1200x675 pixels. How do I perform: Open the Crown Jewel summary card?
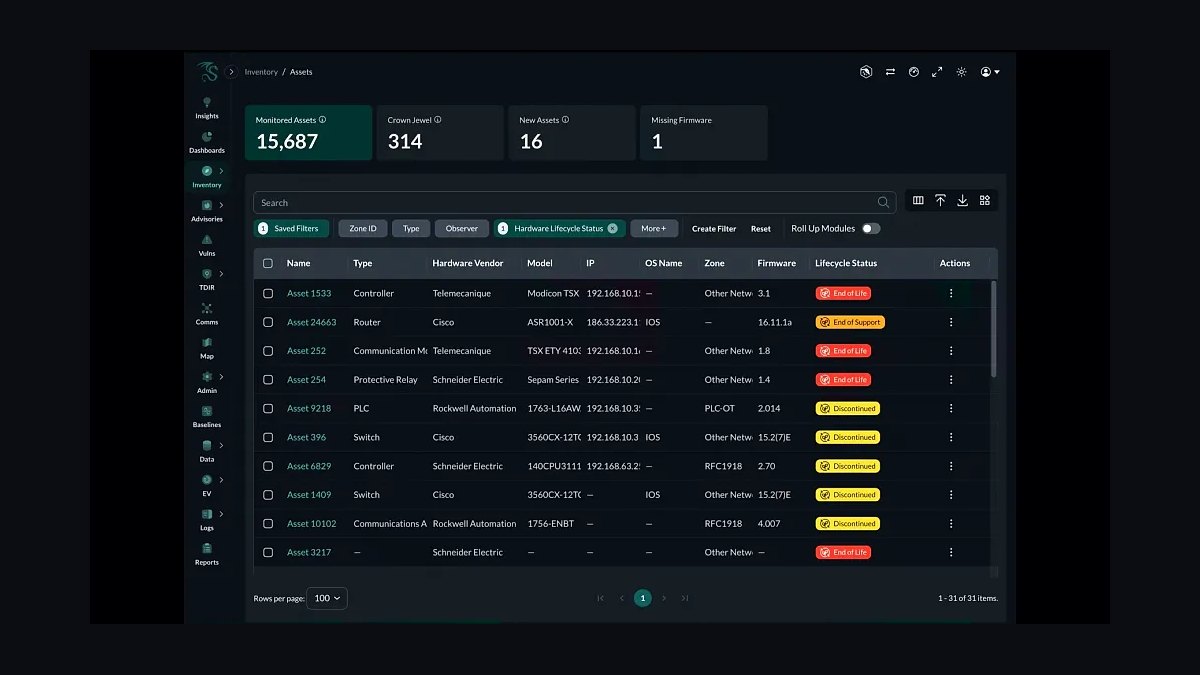coord(440,133)
